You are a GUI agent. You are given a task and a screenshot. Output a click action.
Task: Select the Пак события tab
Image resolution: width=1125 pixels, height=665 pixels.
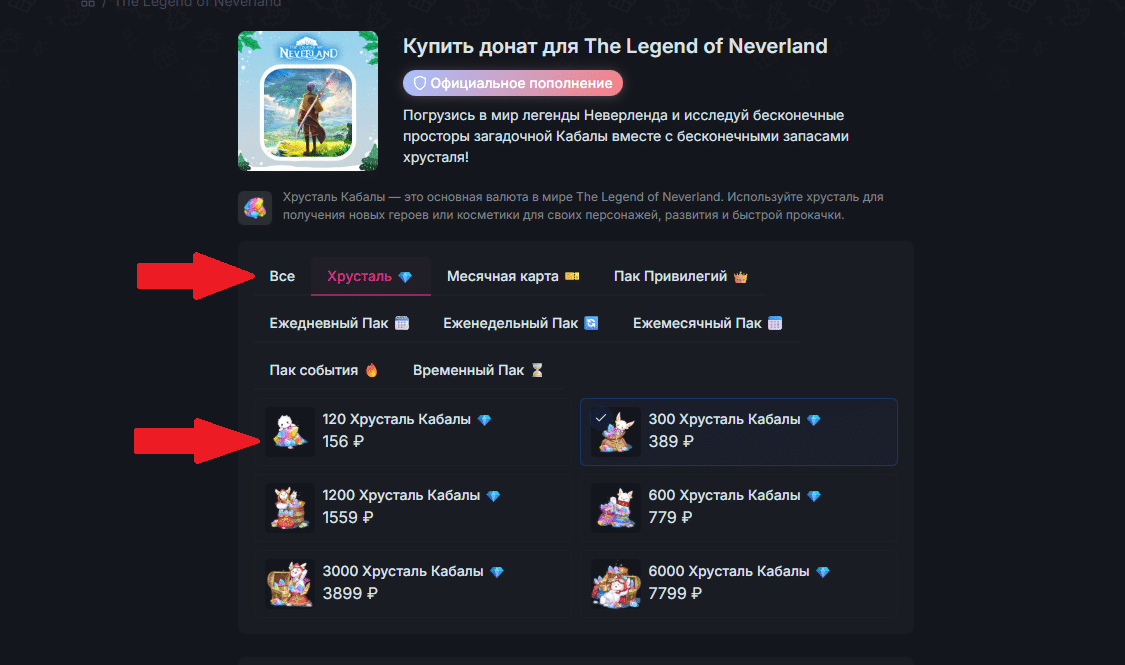click(323, 370)
